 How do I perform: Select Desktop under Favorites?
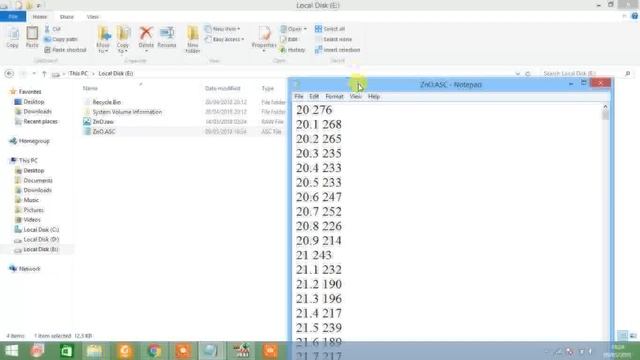33,102
